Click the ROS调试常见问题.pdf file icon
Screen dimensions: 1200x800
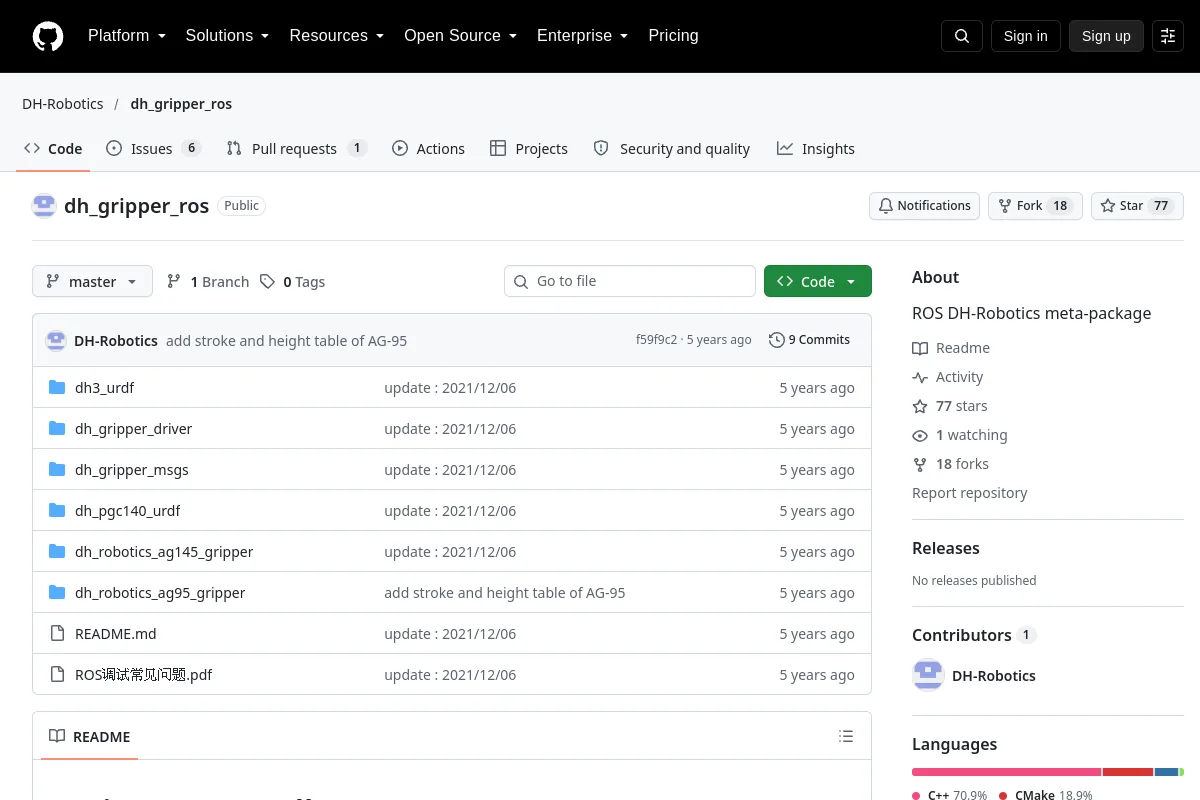pyautogui.click(x=57, y=675)
